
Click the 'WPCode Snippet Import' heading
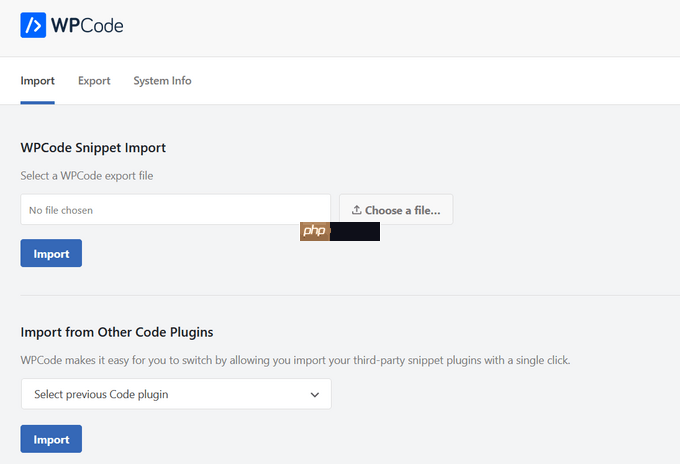[93, 148]
